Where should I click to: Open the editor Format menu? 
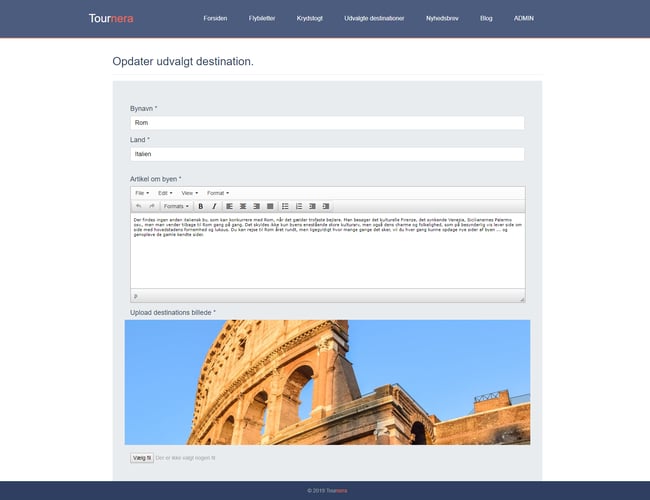218,193
